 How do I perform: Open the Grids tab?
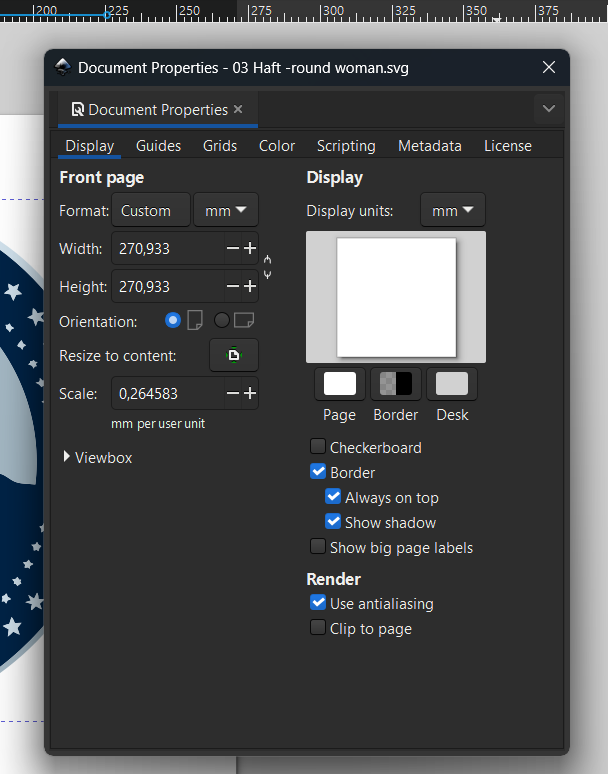click(220, 146)
